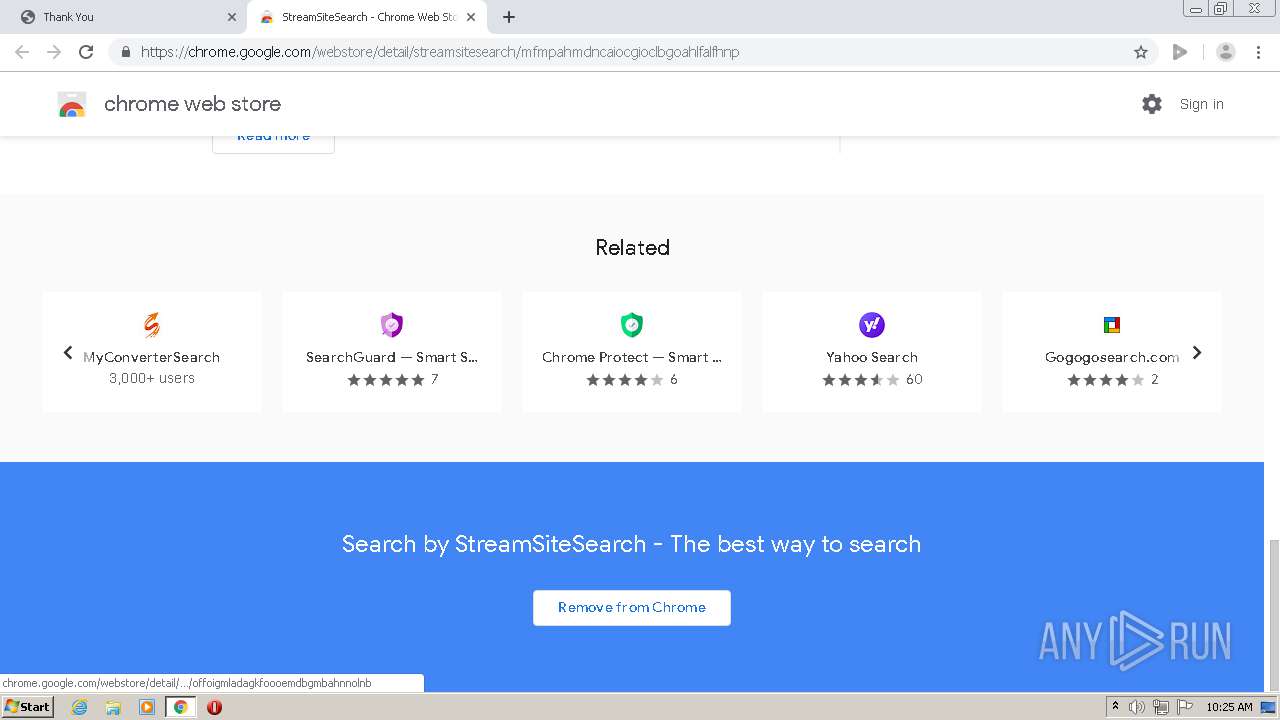Click the Chrome Web Store rainbow logo
This screenshot has width=1280, height=720.
point(72,104)
